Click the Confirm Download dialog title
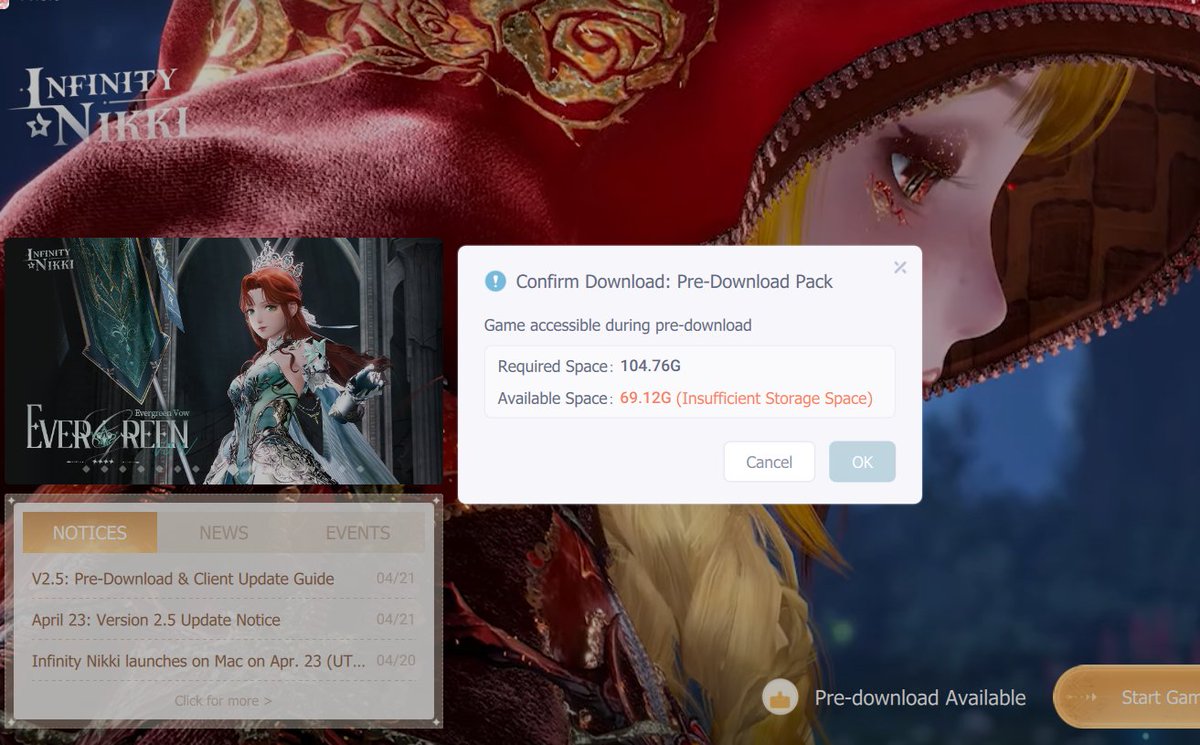The width and height of the screenshot is (1200, 745). pos(674,281)
